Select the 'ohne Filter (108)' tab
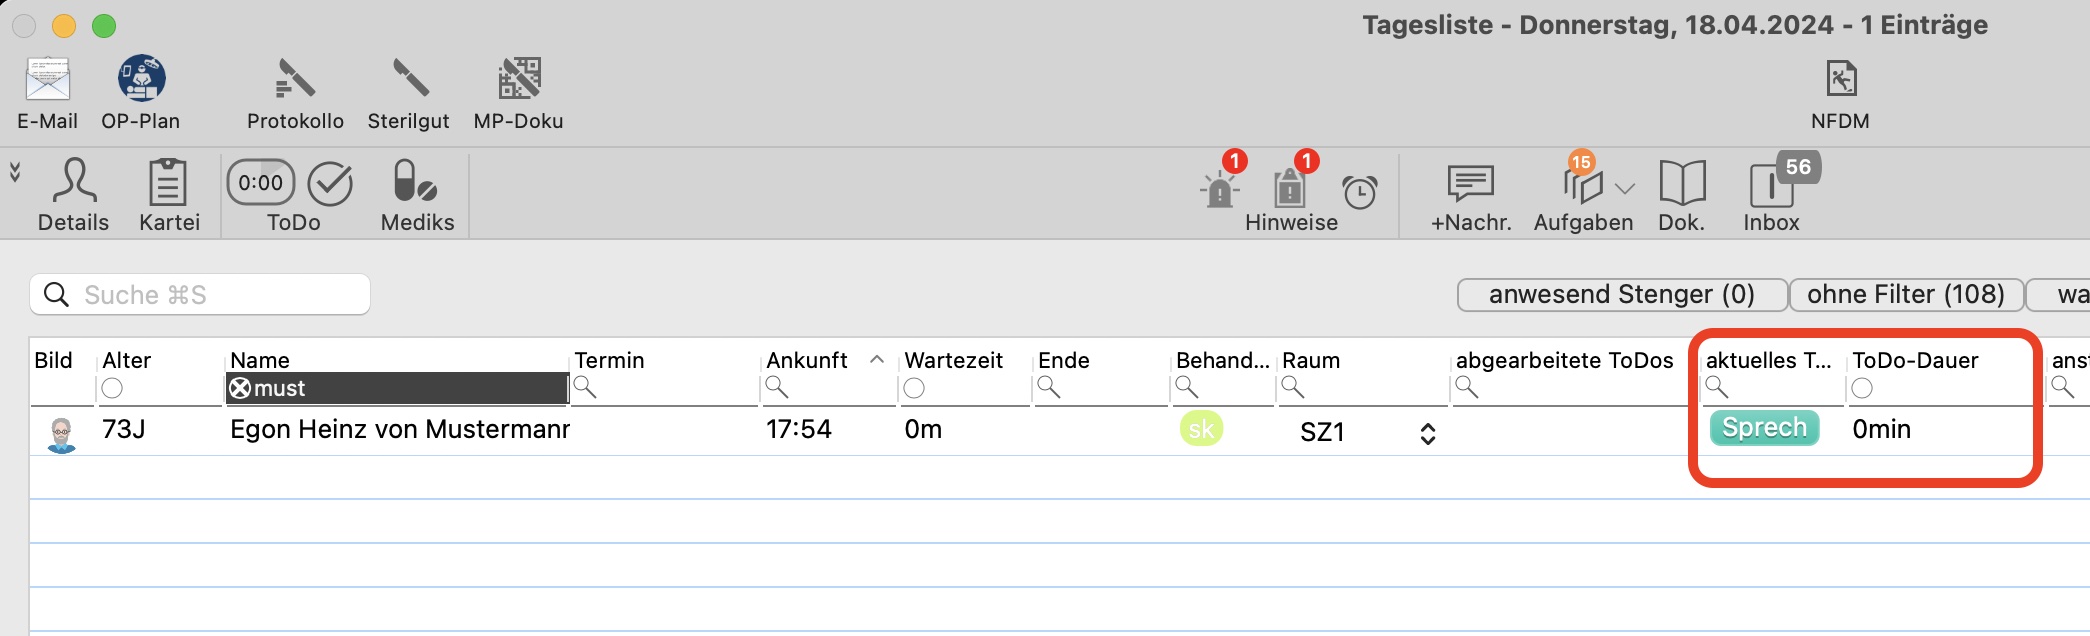The width and height of the screenshot is (2090, 636). (x=1905, y=295)
